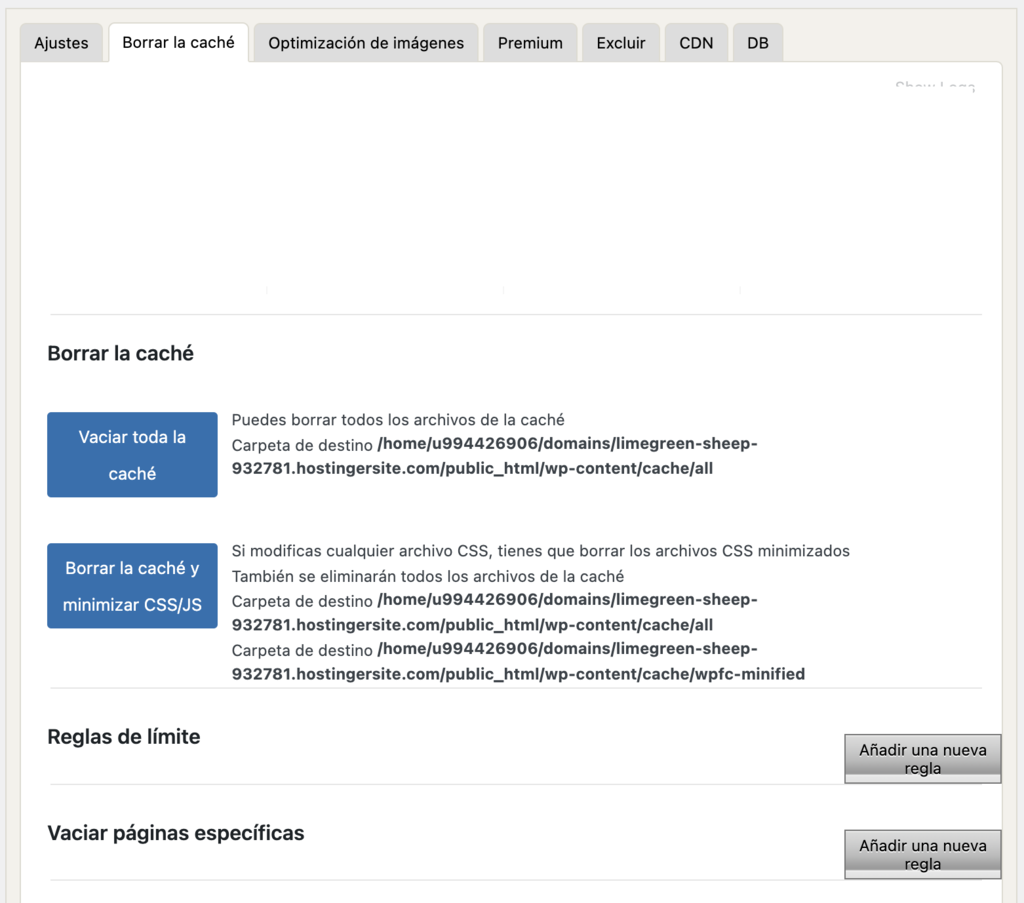Viewport: 1024px width, 903px height.
Task: Add a new rule under Reglas de límite
Action: (x=922, y=758)
